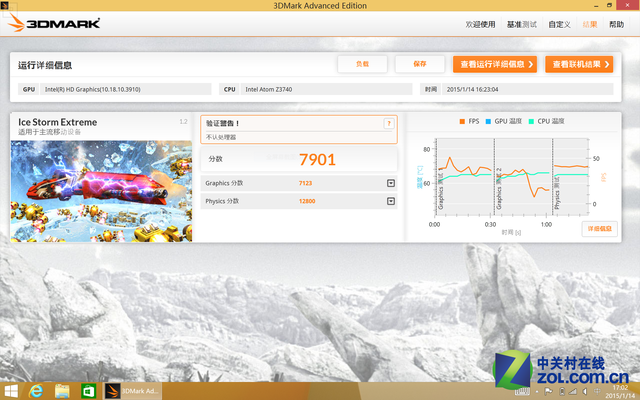This screenshot has height=400, width=640.
Task: Click the blue GPU 温度 legend swatch
Action: pos(488,121)
